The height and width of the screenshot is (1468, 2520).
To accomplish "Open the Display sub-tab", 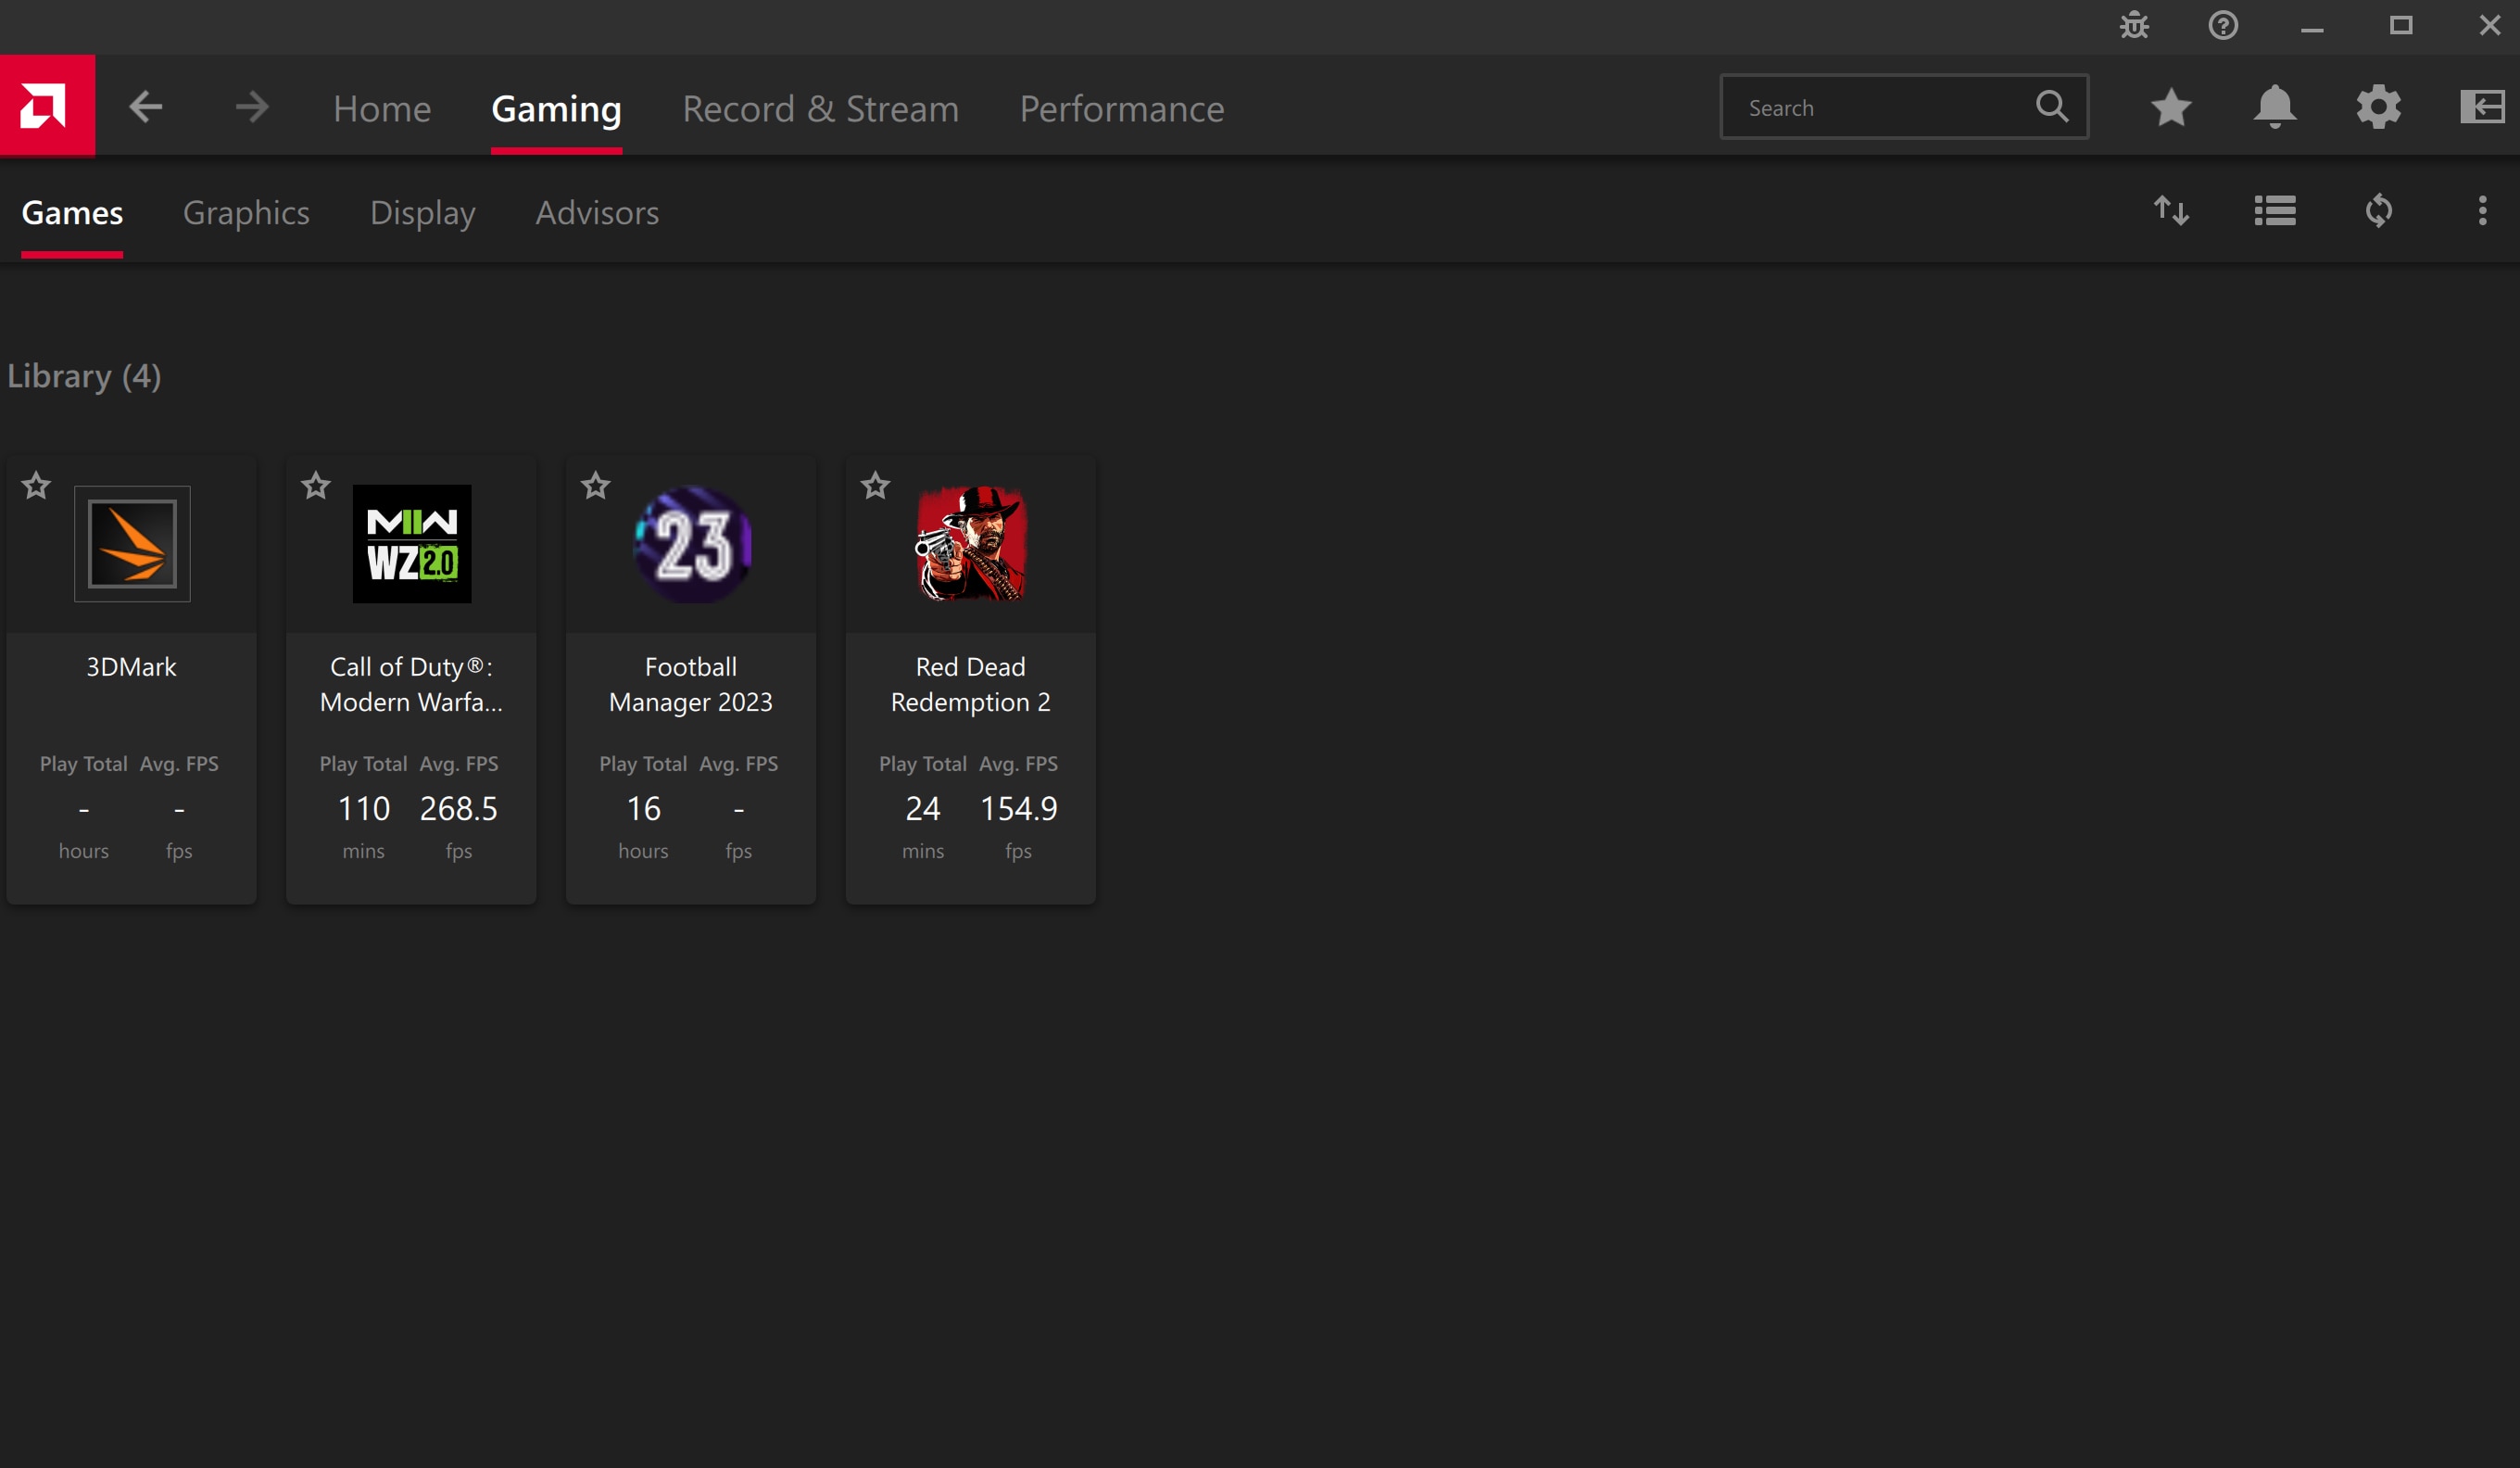I will [x=423, y=212].
